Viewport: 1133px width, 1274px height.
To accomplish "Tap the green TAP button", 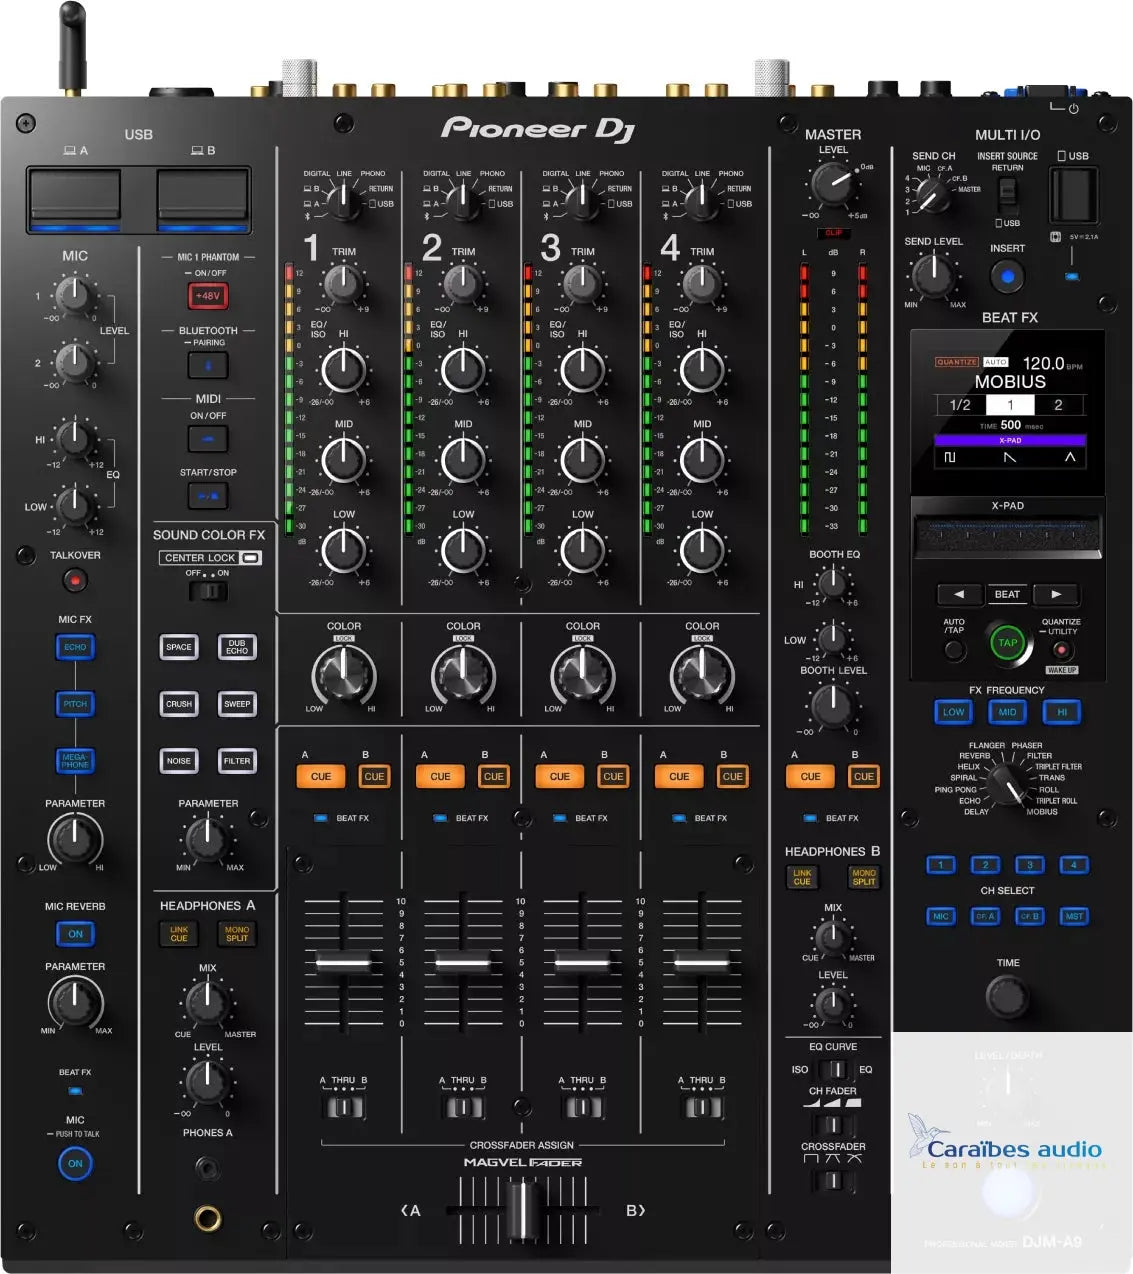I will pyautogui.click(x=1007, y=643).
